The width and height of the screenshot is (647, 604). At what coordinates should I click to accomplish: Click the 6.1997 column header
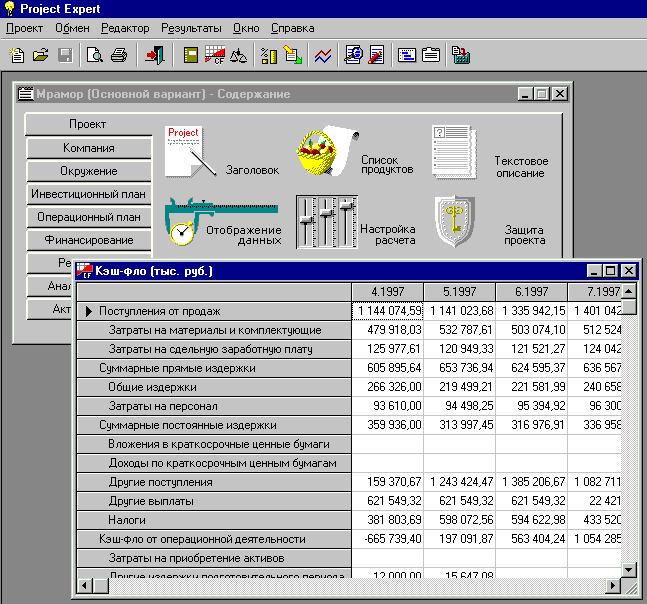[531, 292]
